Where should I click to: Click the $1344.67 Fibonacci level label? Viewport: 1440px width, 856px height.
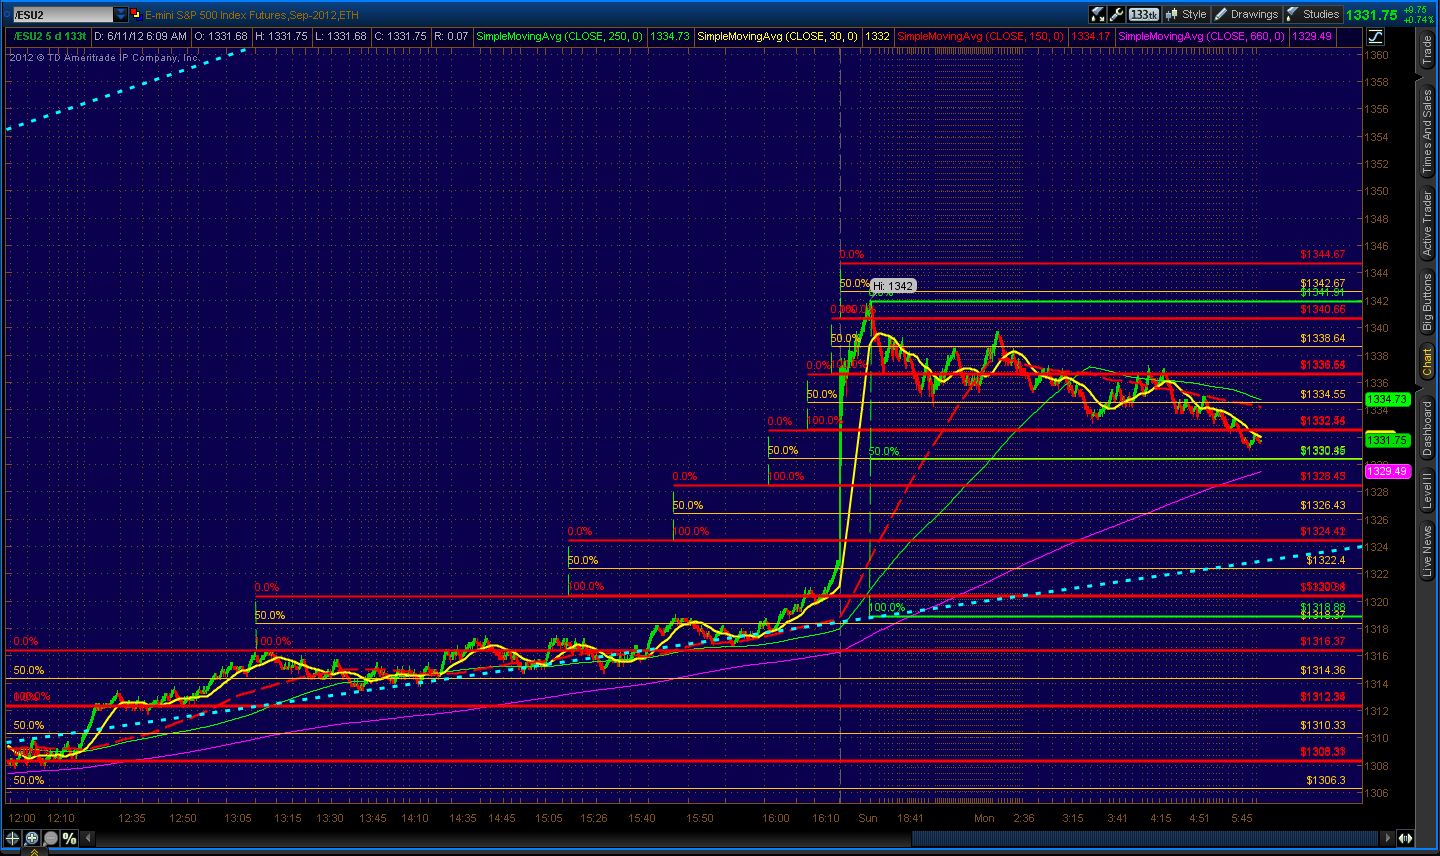(x=1322, y=255)
